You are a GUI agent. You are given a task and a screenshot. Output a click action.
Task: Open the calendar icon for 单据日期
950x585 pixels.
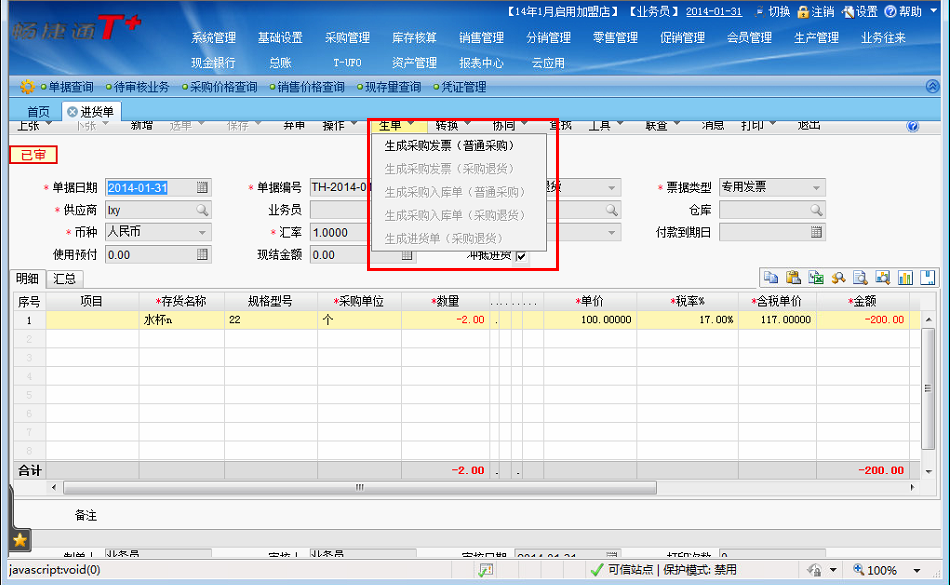pyautogui.click(x=202, y=188)
